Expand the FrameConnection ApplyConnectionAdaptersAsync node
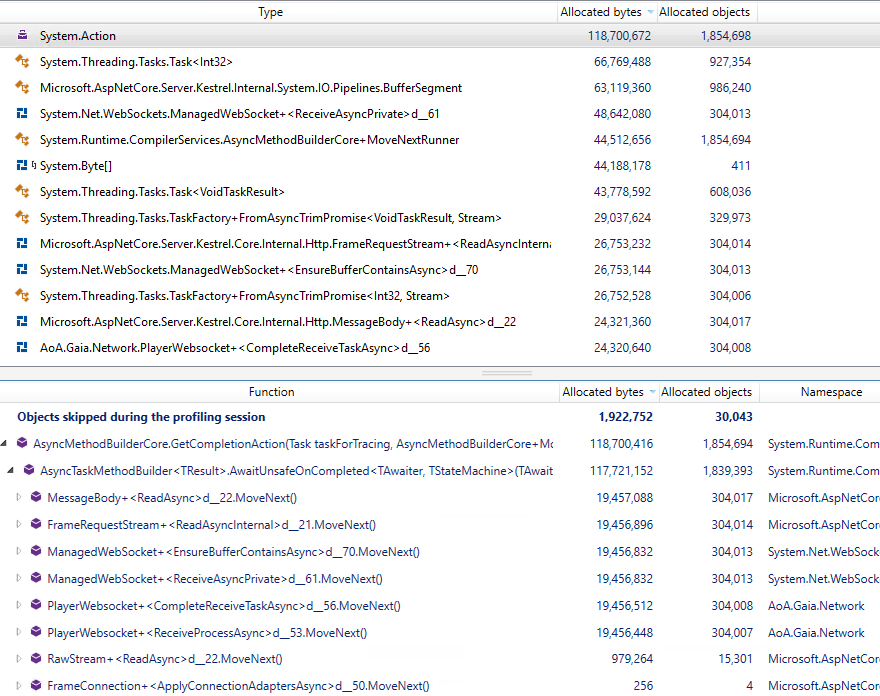 coord(19,686)
